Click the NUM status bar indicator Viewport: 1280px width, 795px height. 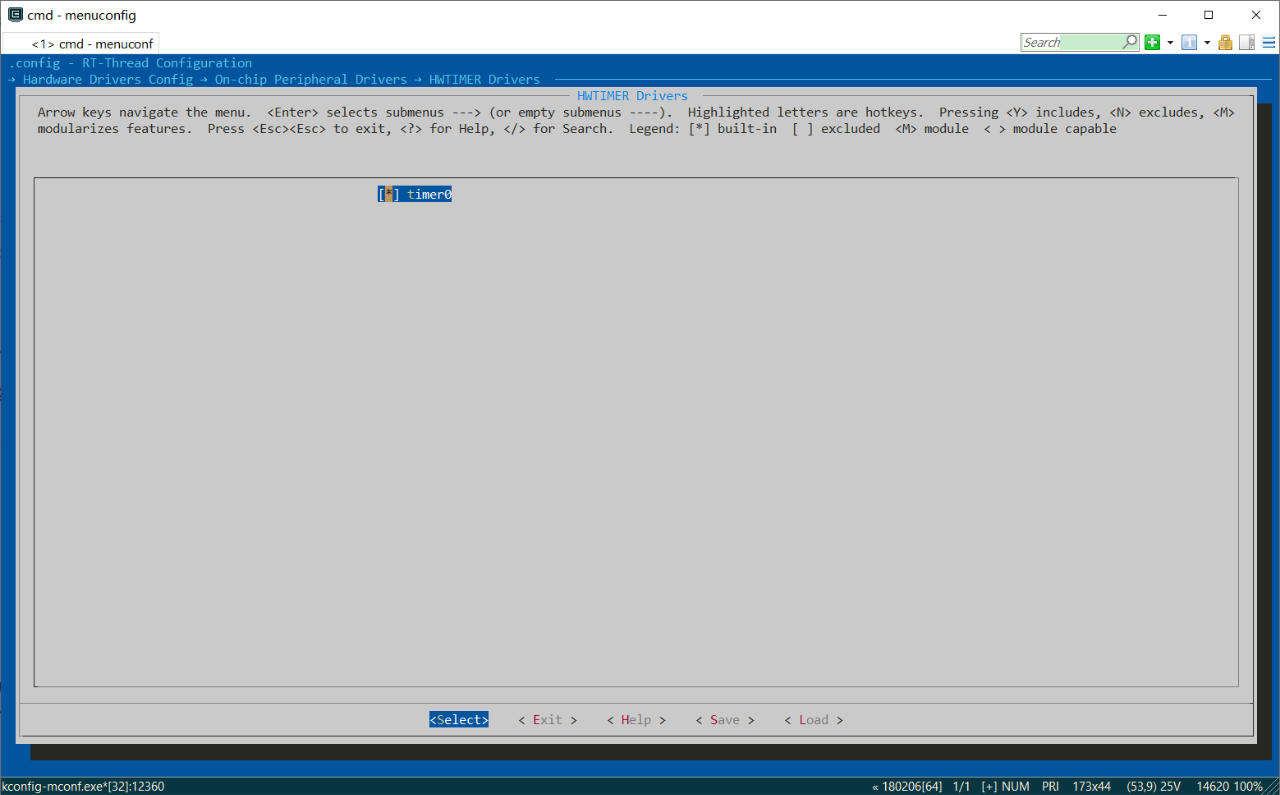pos(1016,786)
